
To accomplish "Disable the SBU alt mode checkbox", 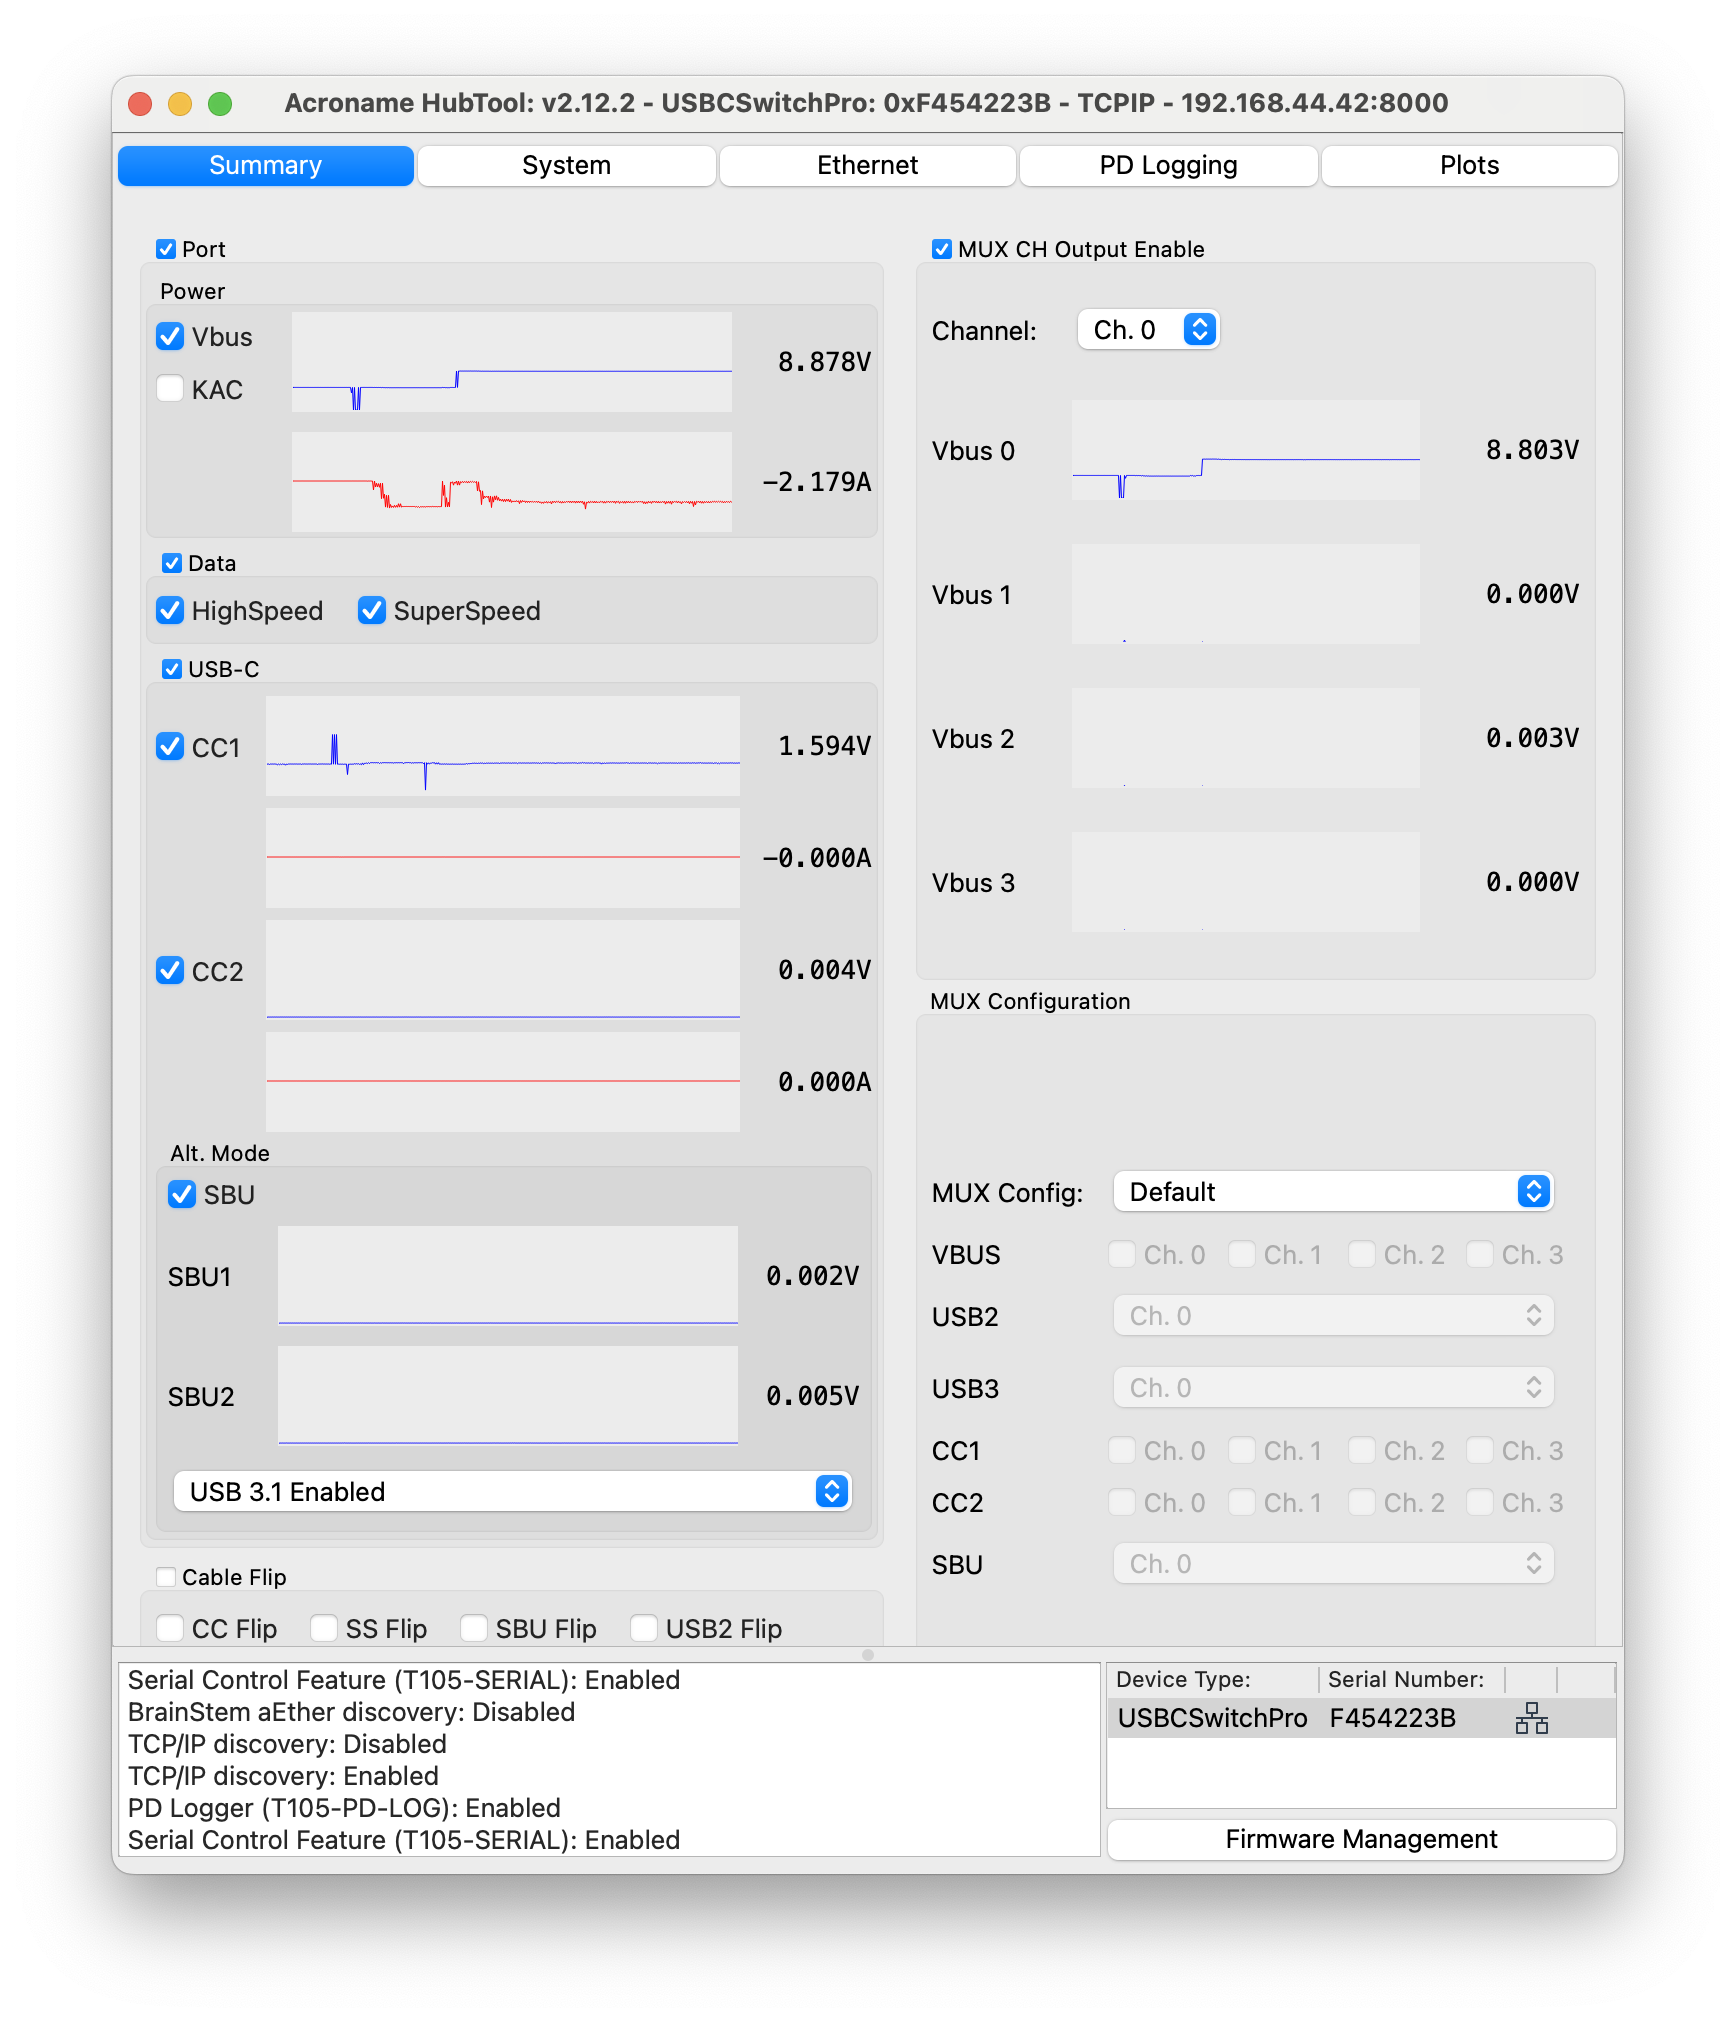I will [x=182, y=1194].
